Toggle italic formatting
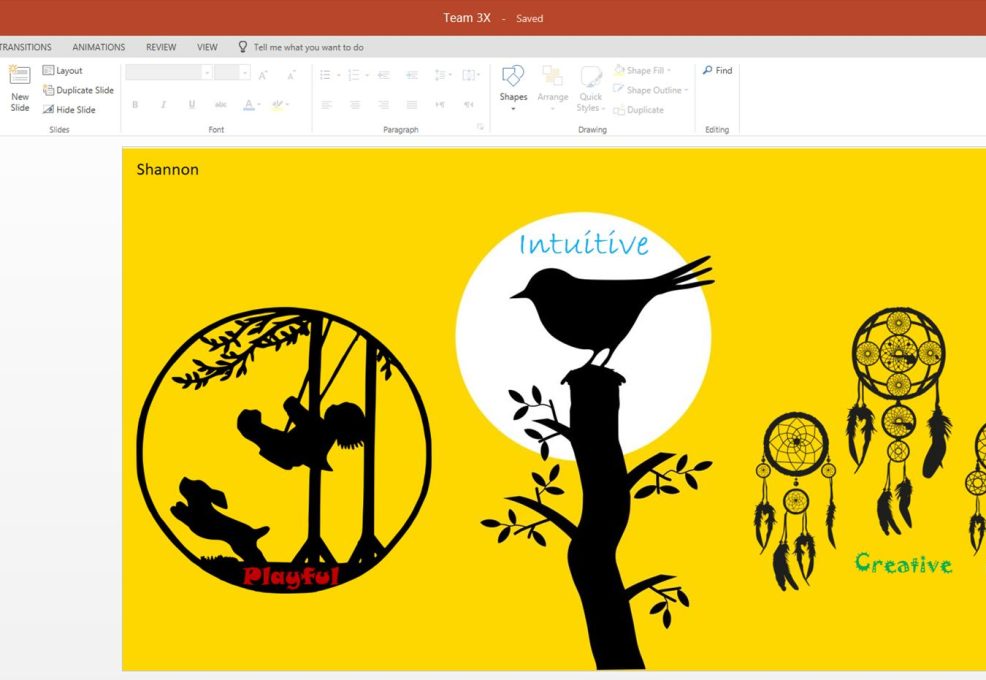The height and width of the screenshot is (680, 986). click(x=163, y=104)
